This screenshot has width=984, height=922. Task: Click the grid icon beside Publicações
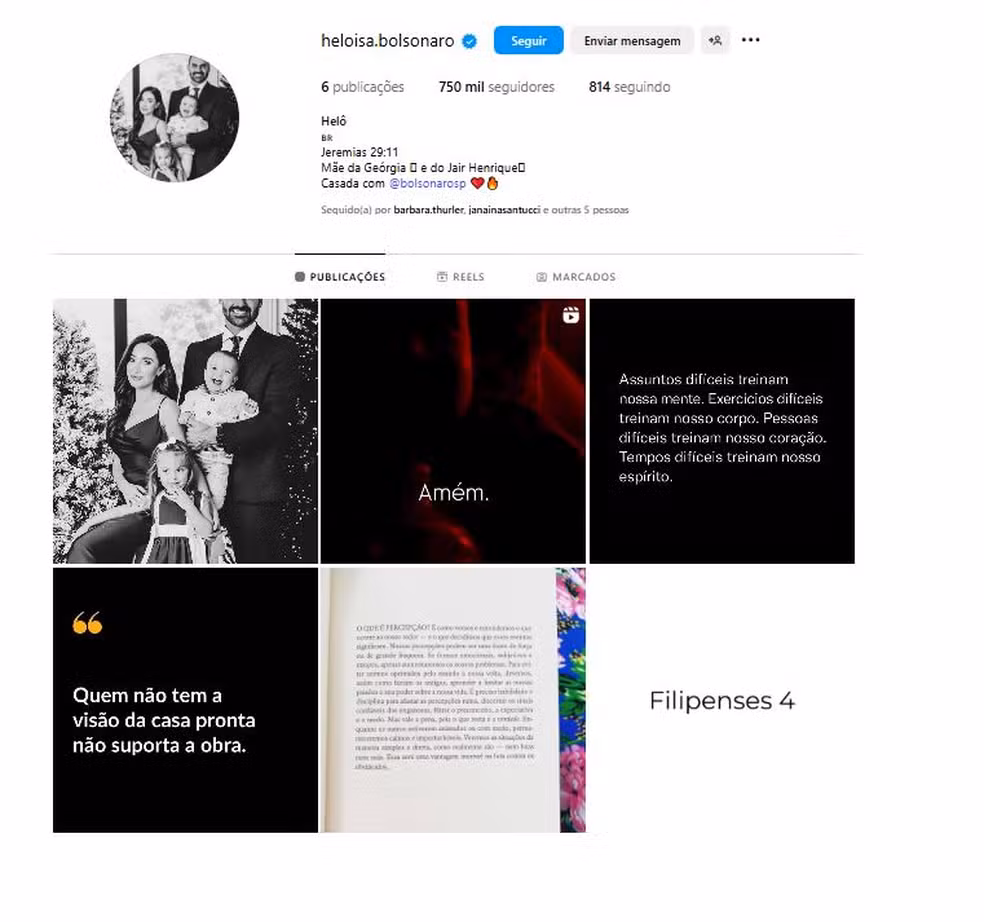pyautogui.click(x=300, y=277)
